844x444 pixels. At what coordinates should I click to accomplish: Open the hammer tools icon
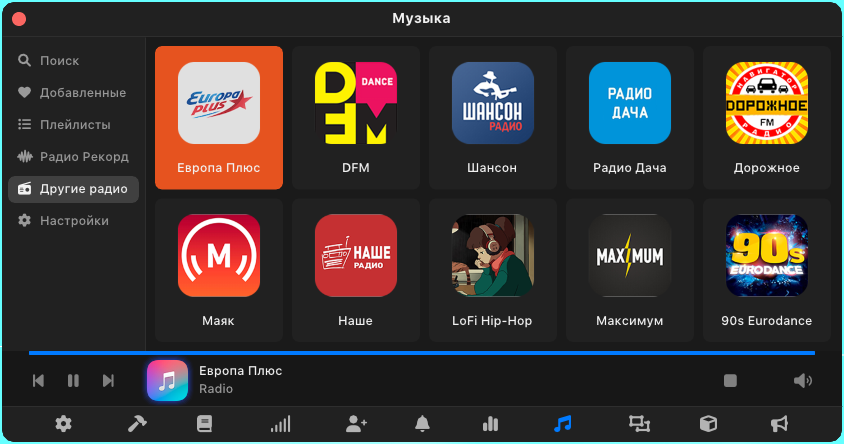(137, 424)
